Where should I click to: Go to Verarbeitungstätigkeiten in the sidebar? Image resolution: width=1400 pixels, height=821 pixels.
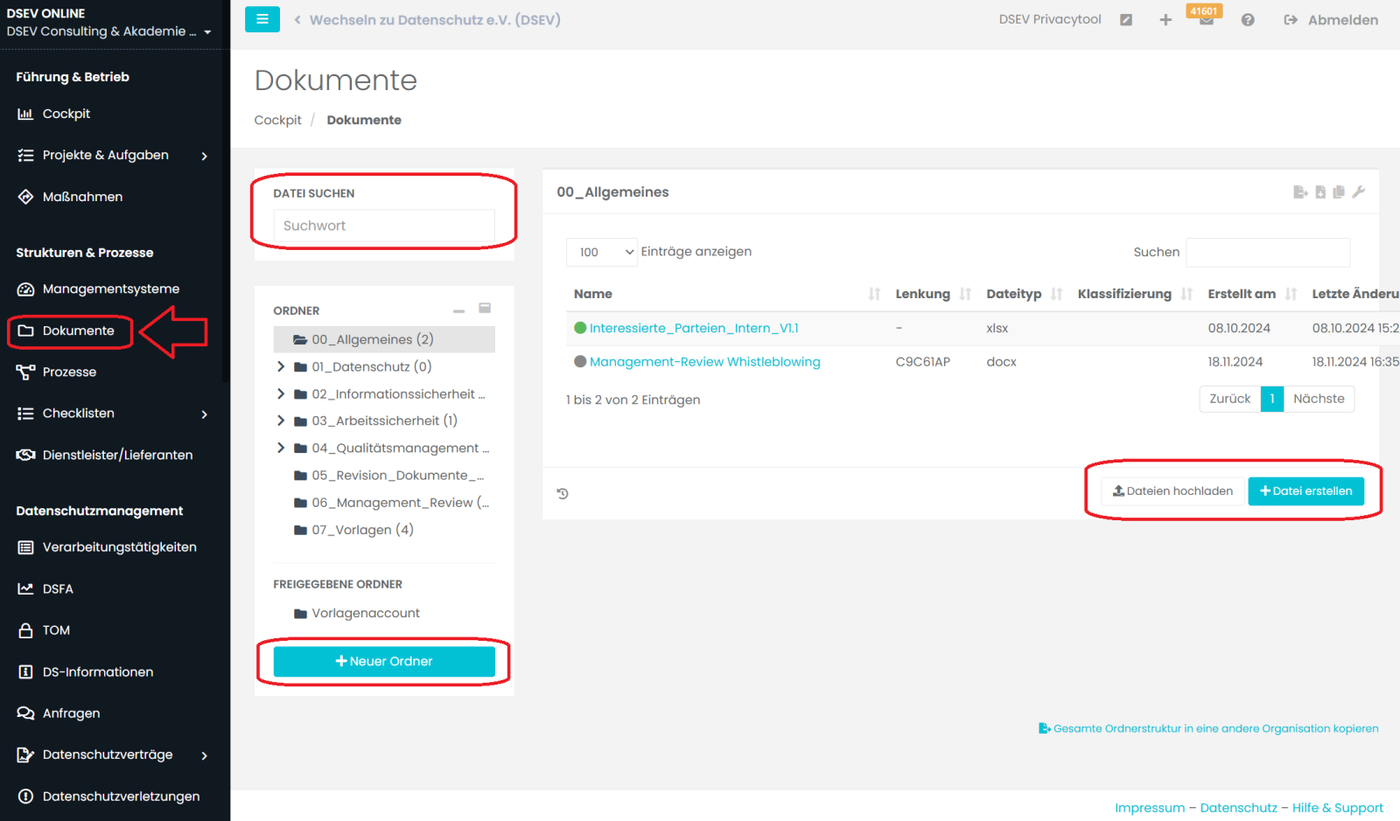(x=118, y=547)
